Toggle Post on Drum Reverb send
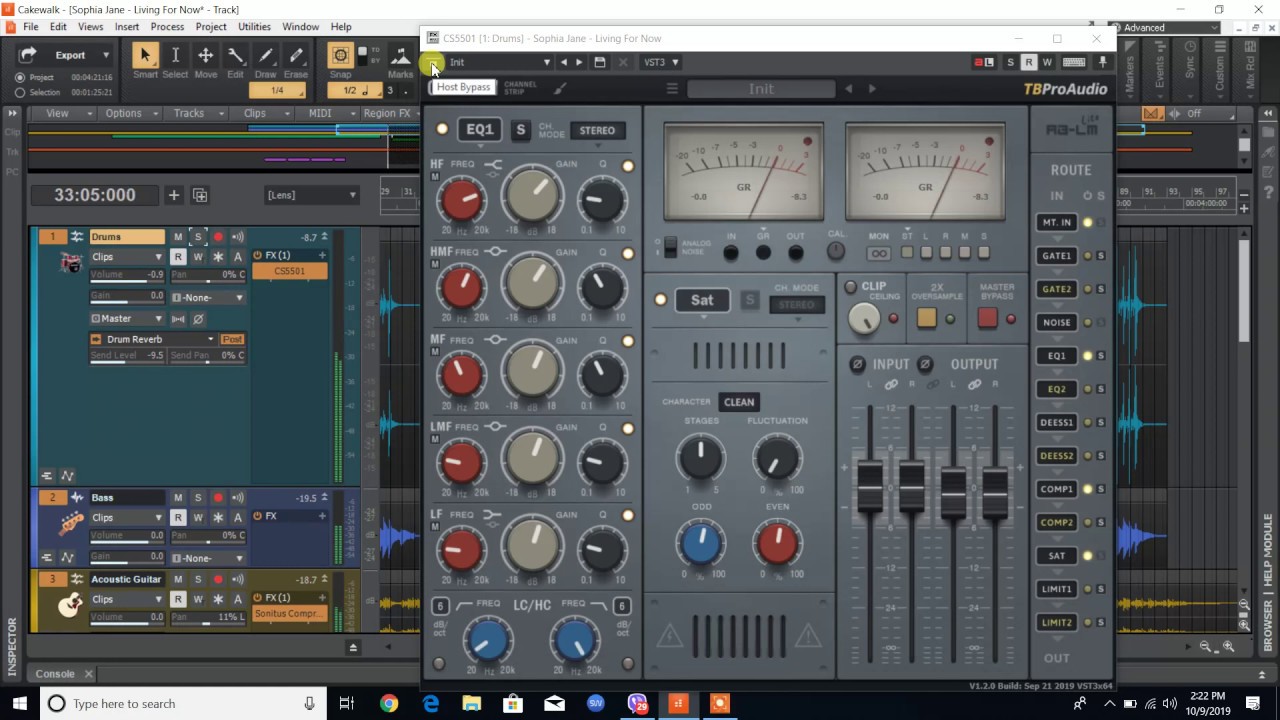This screenshot has width=1280, height=720. click(x=232, y=339)
